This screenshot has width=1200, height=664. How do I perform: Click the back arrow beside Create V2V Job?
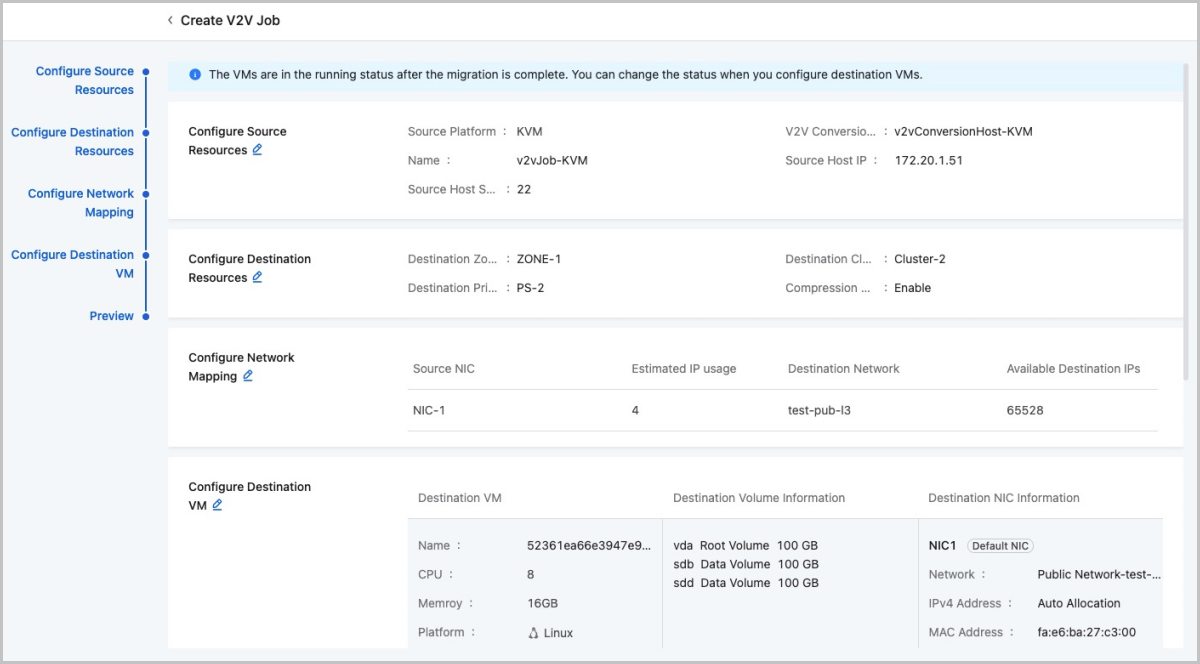point(170,20)
